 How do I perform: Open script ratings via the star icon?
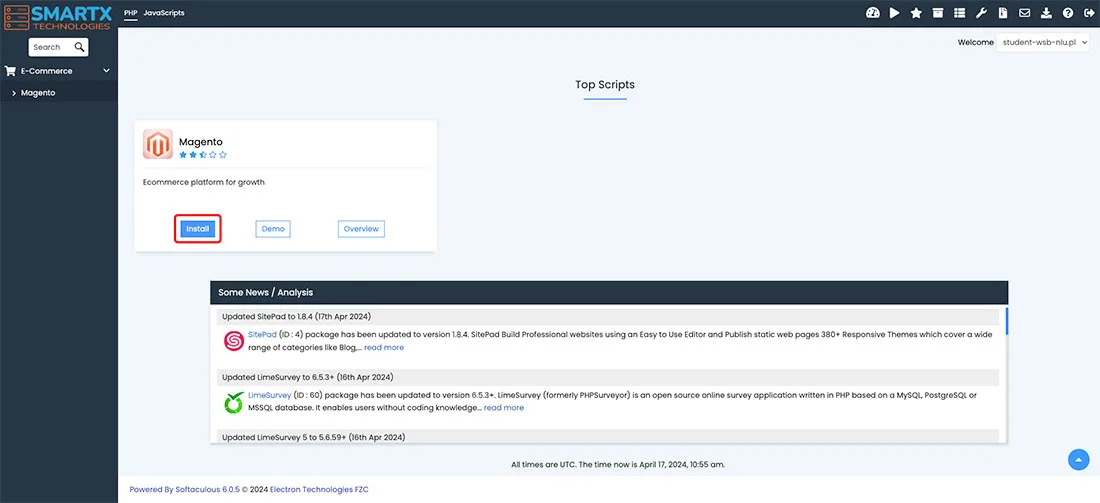click(916, 13)
